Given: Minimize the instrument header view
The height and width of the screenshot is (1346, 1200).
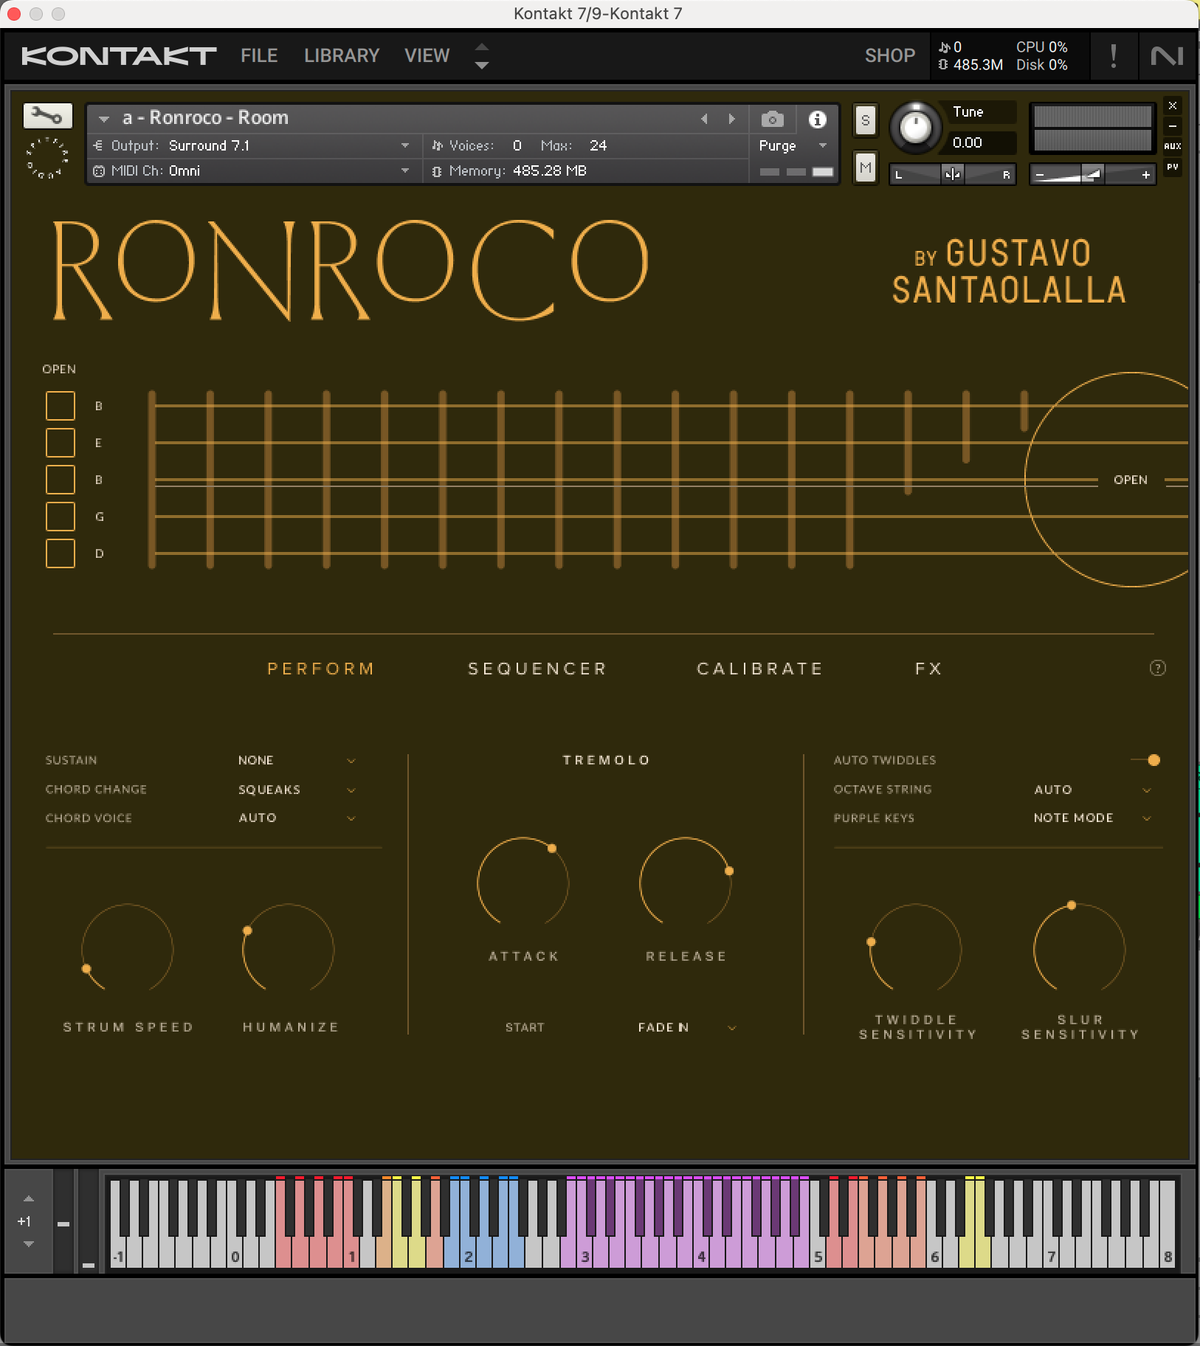Looking at the screenshot, I should pos(1173,126).
